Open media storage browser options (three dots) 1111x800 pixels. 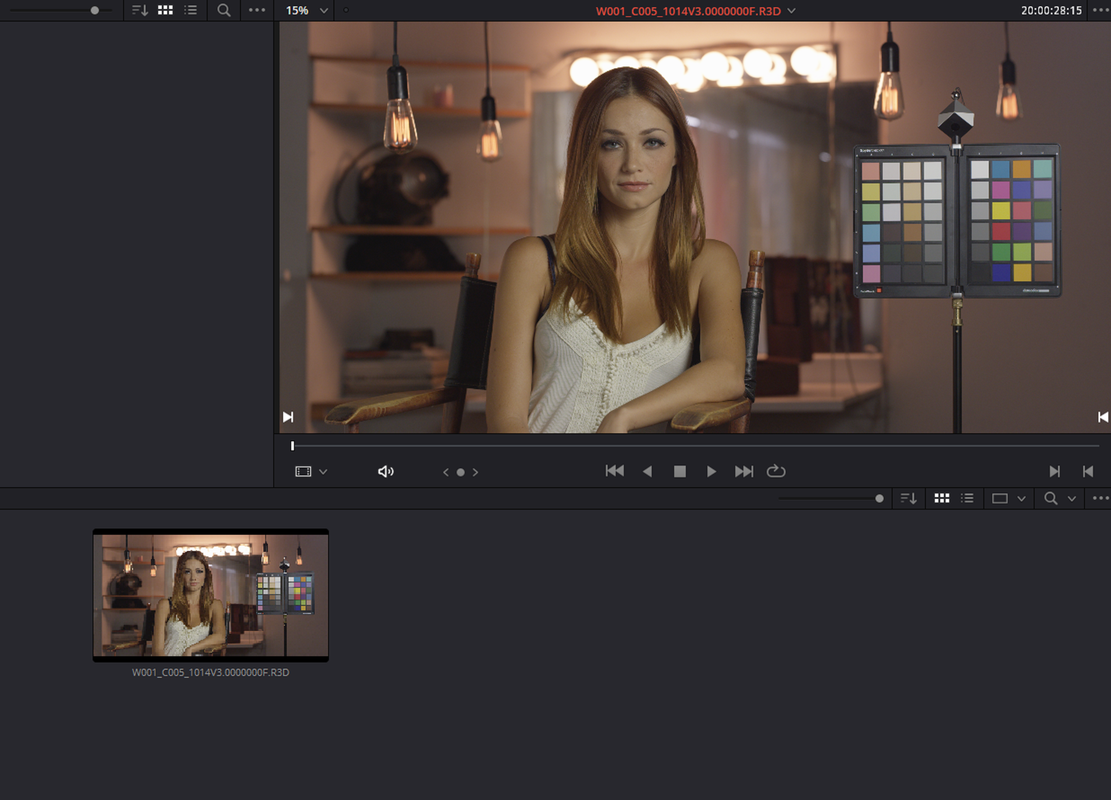pos(257,11)
